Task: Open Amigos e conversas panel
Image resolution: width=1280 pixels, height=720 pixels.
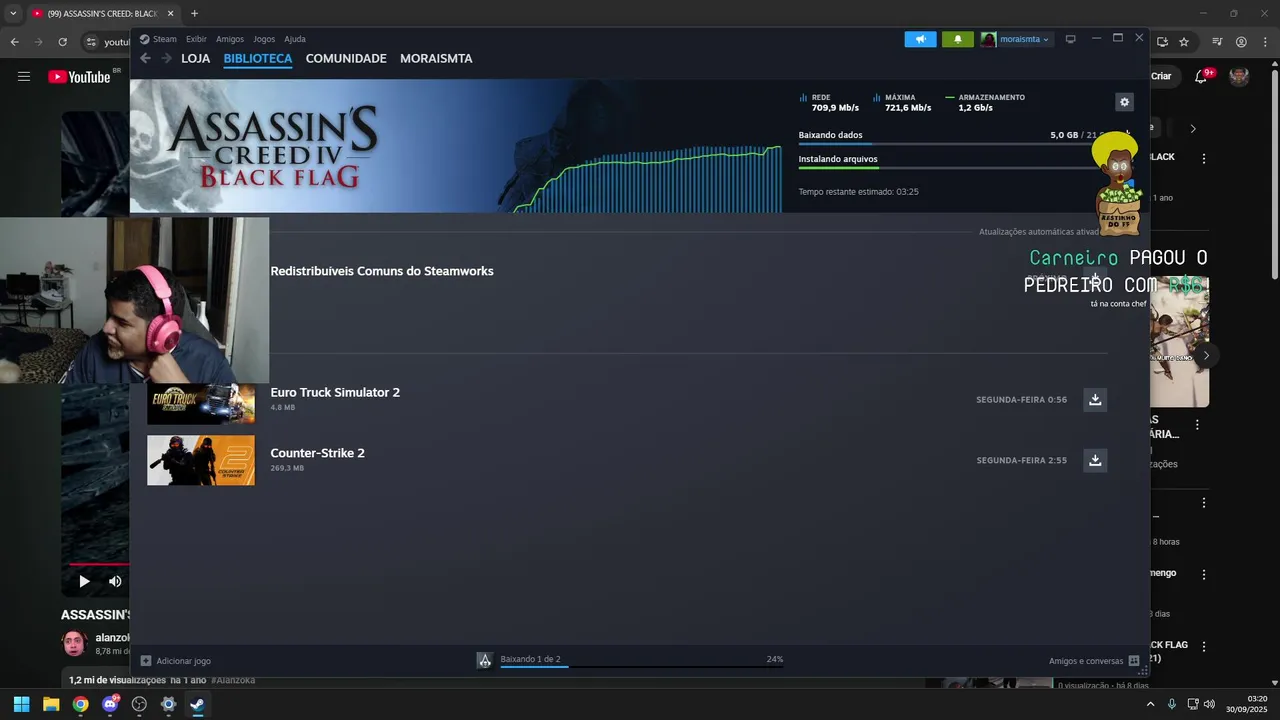Action: (x=1093, y=661)
